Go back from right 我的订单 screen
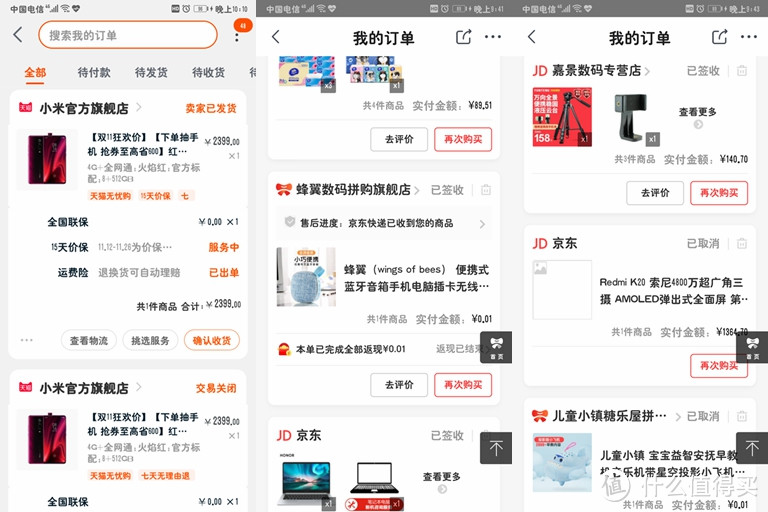The image size is (768, 512). [532, 37]
